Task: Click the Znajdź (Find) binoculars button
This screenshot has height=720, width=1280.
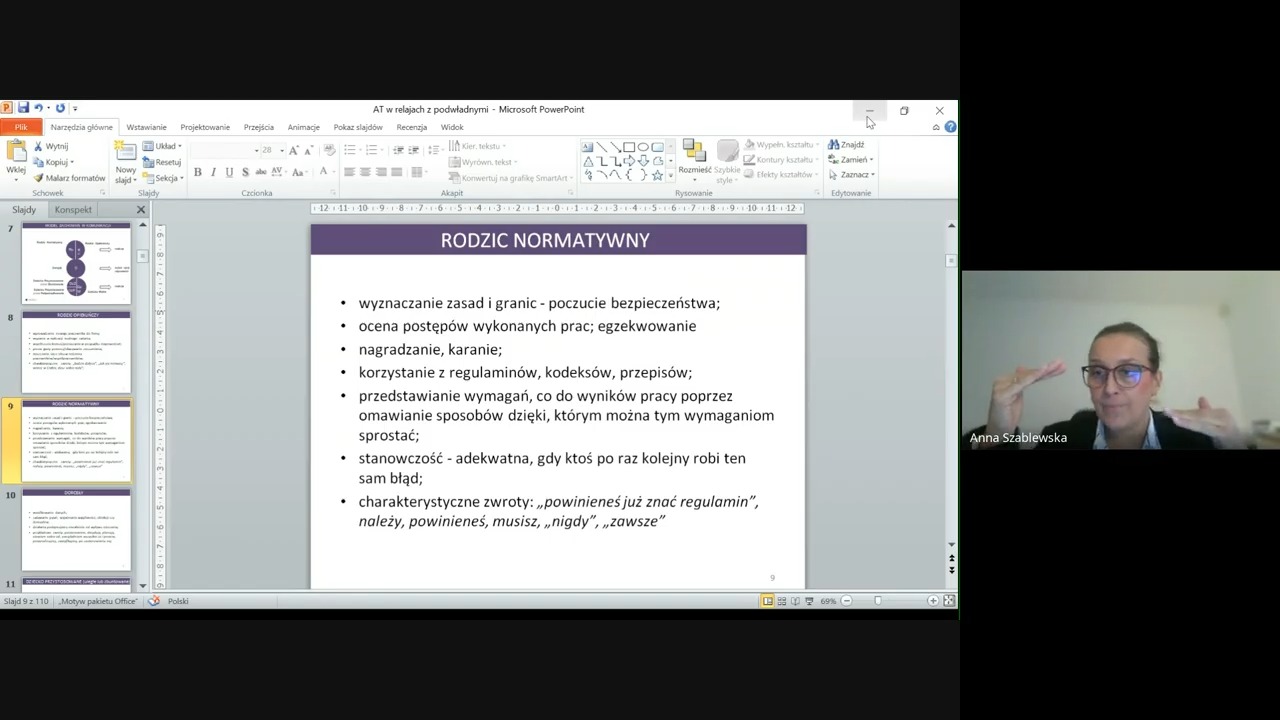Action: tap(846, 145)
